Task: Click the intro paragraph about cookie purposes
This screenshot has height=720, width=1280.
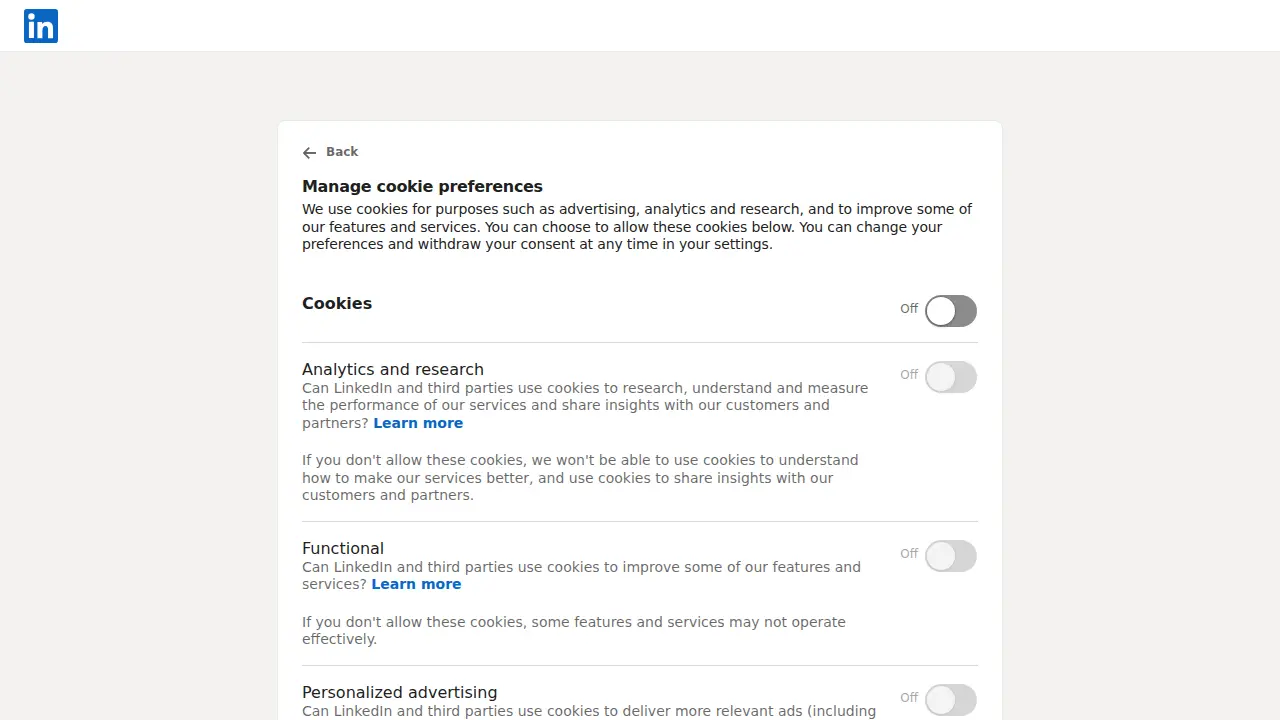Action: (637, 227)
